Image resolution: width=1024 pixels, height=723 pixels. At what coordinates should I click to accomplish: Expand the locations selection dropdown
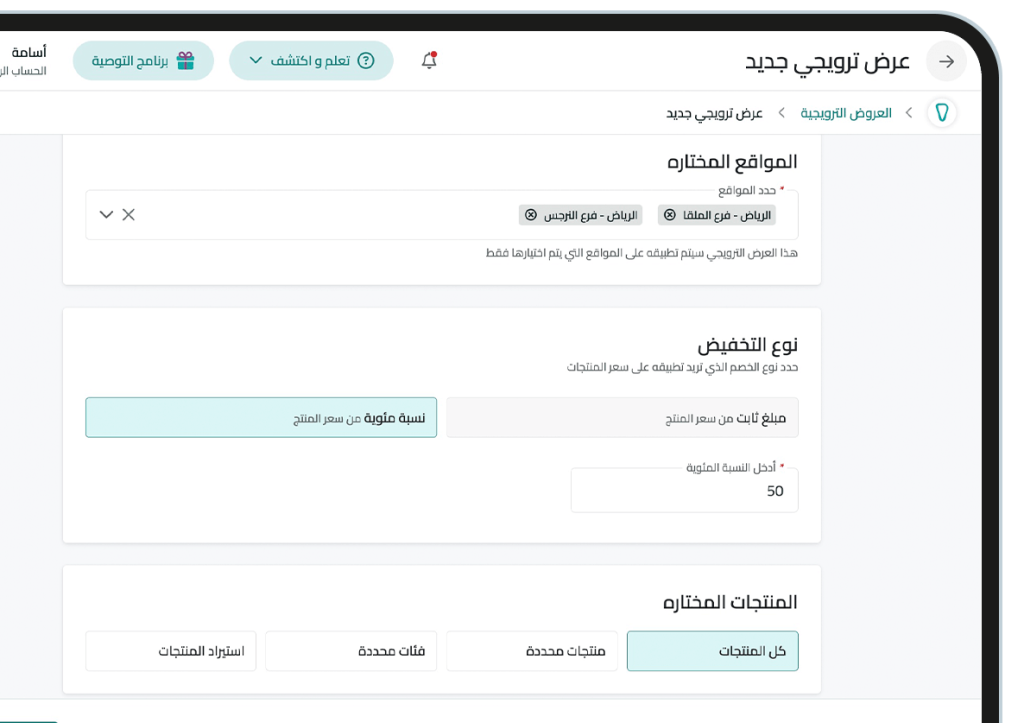[105, 214]
